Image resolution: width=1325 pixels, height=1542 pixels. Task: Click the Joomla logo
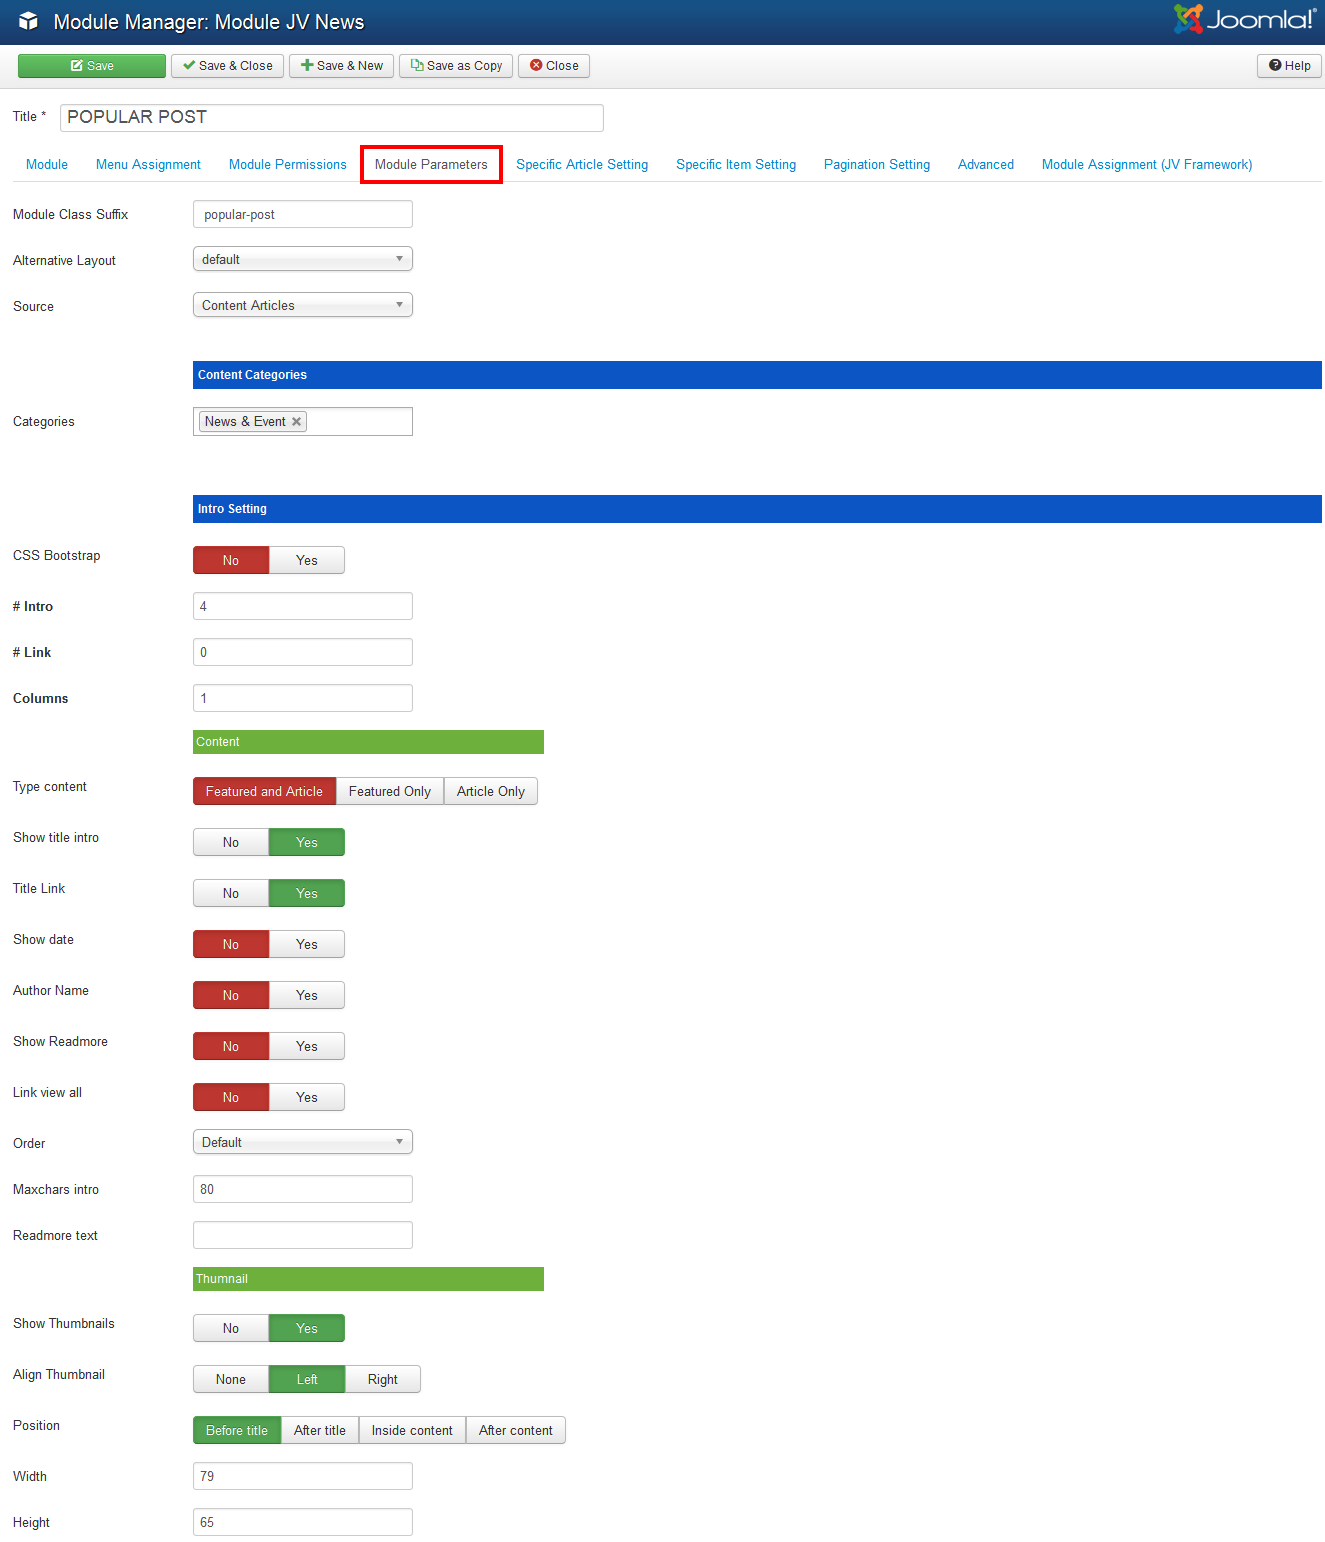click(1244, 20)
